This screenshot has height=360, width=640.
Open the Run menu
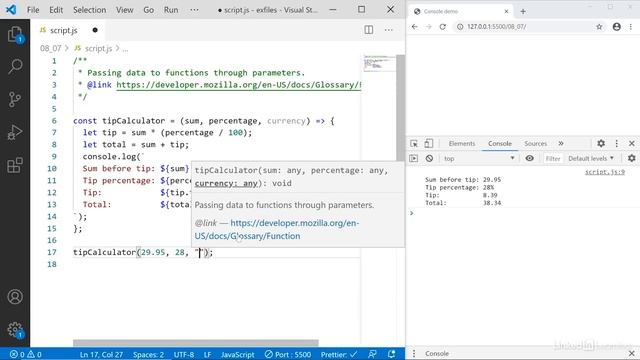pos(171,9)
